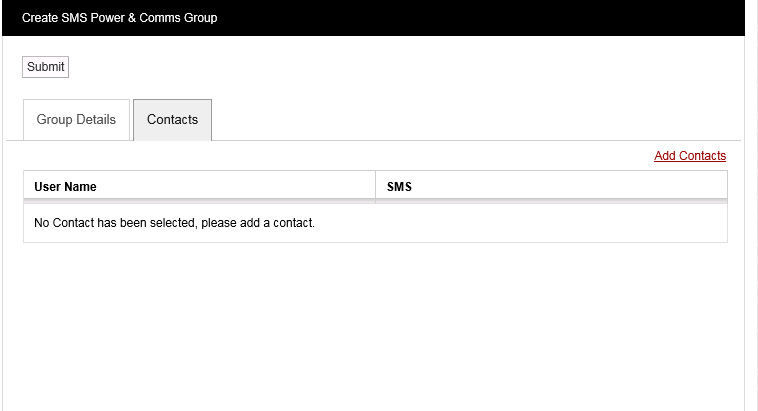
Task: Submit the new SMS group form
Action: click(45, 67)
